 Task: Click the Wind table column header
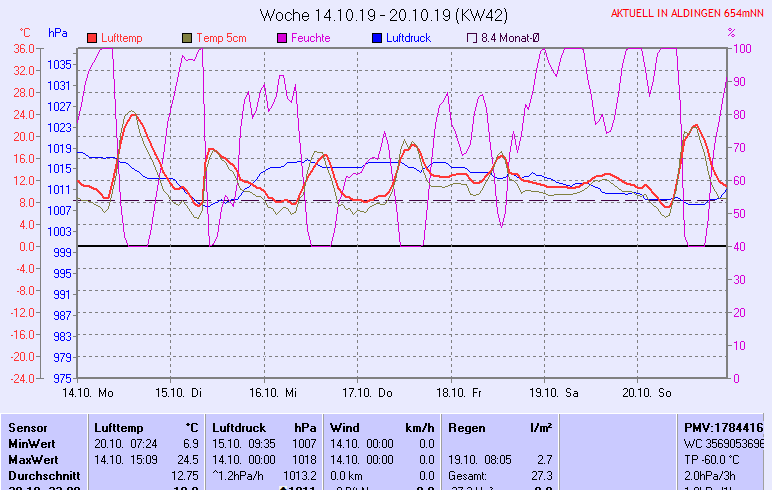345,427
